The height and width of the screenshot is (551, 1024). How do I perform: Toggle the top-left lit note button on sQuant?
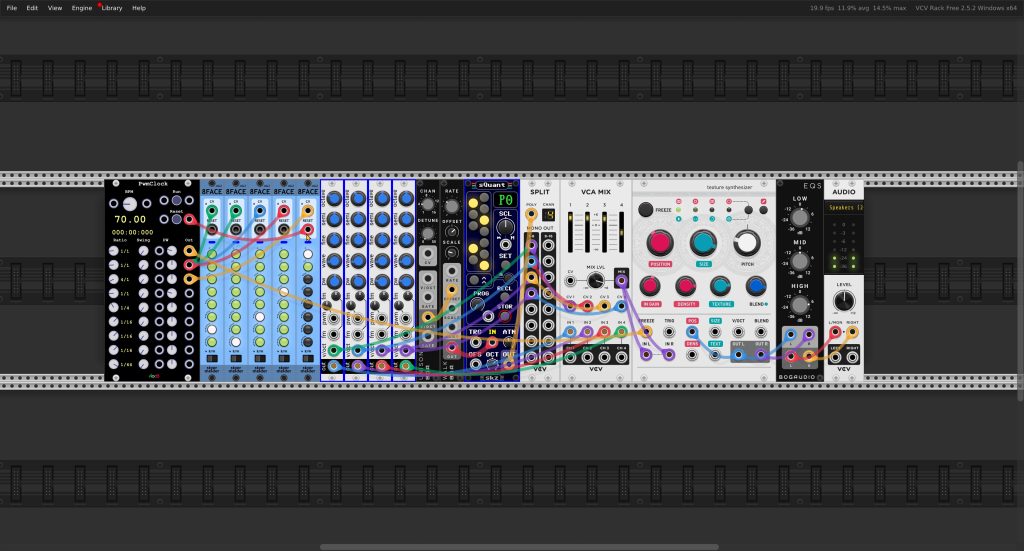(x=473, y=203)
